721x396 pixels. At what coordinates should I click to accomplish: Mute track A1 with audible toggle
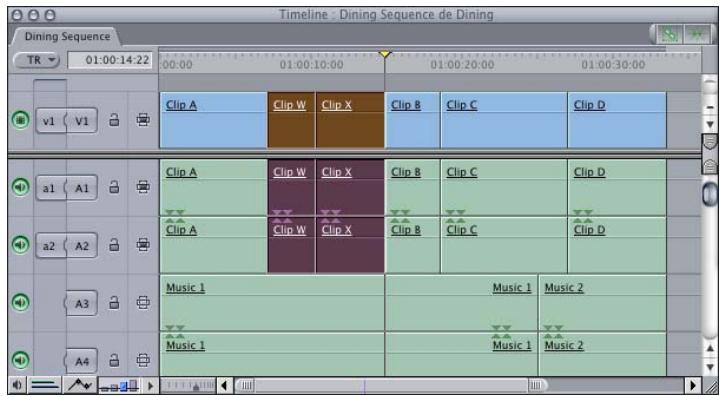[x=20, y=187]
